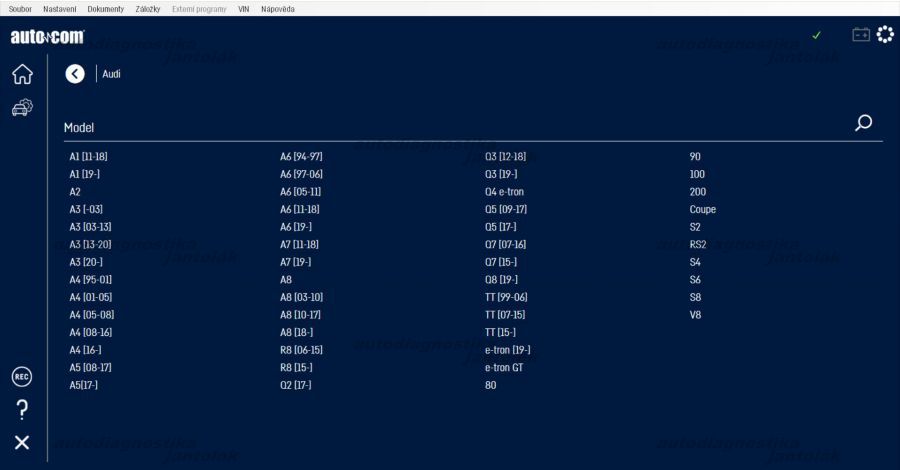This screenshot has height=470, width=900.
Task: Check the battery voltage icon
Action: pyautogui.click(x=861, y=35)
